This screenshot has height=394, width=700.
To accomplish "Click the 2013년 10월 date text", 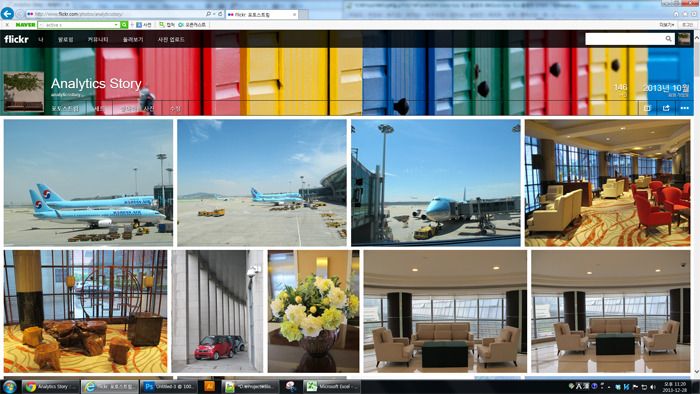I will click(666, 88).
